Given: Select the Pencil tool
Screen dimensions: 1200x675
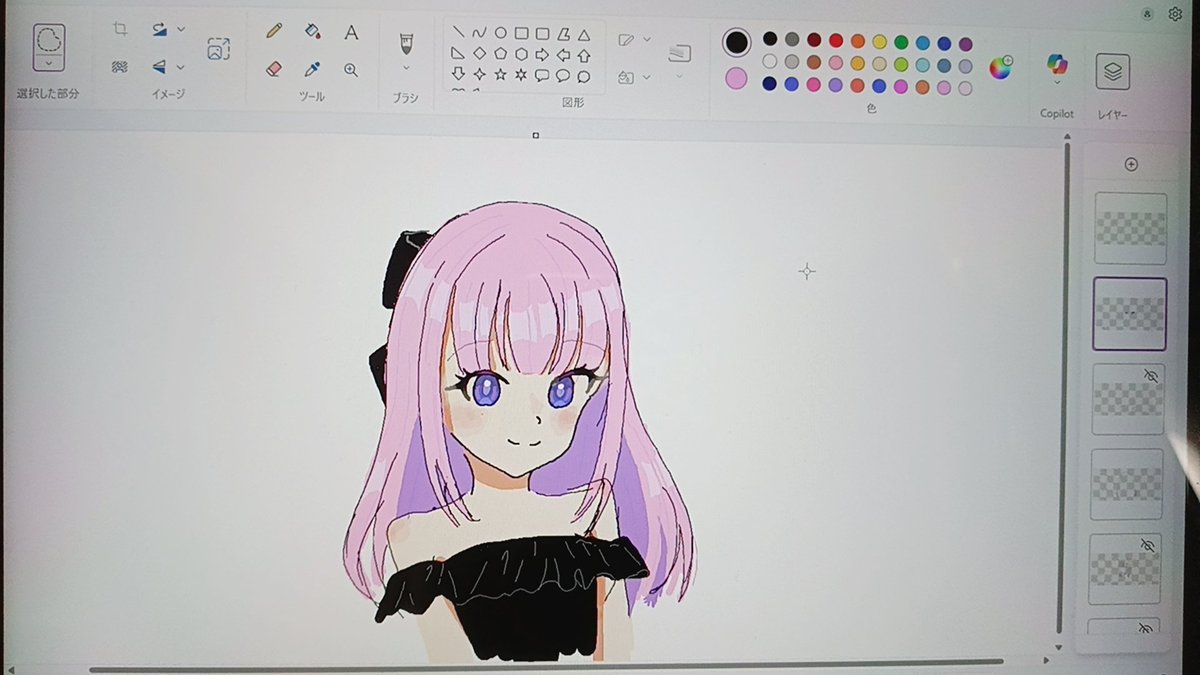Looking at the screenshot, I should coord(273,33).
